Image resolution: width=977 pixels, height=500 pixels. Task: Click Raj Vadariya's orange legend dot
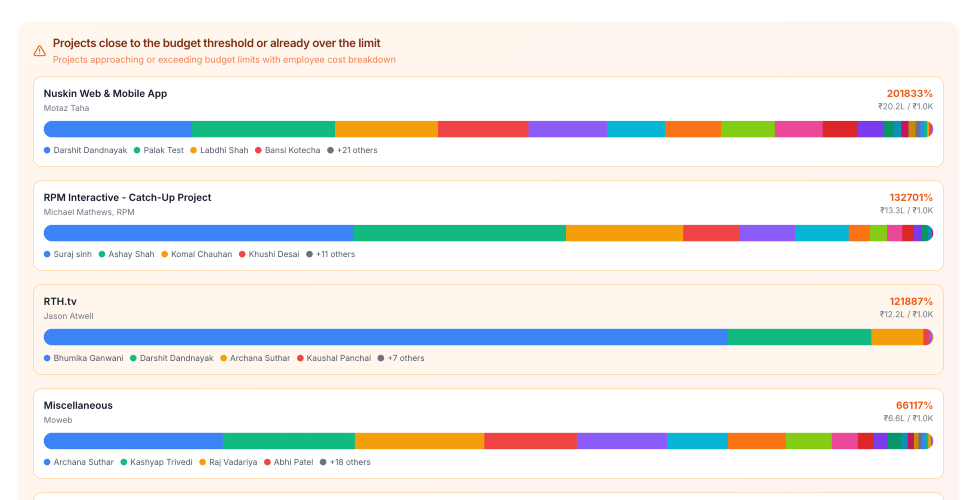click(202, 462)
